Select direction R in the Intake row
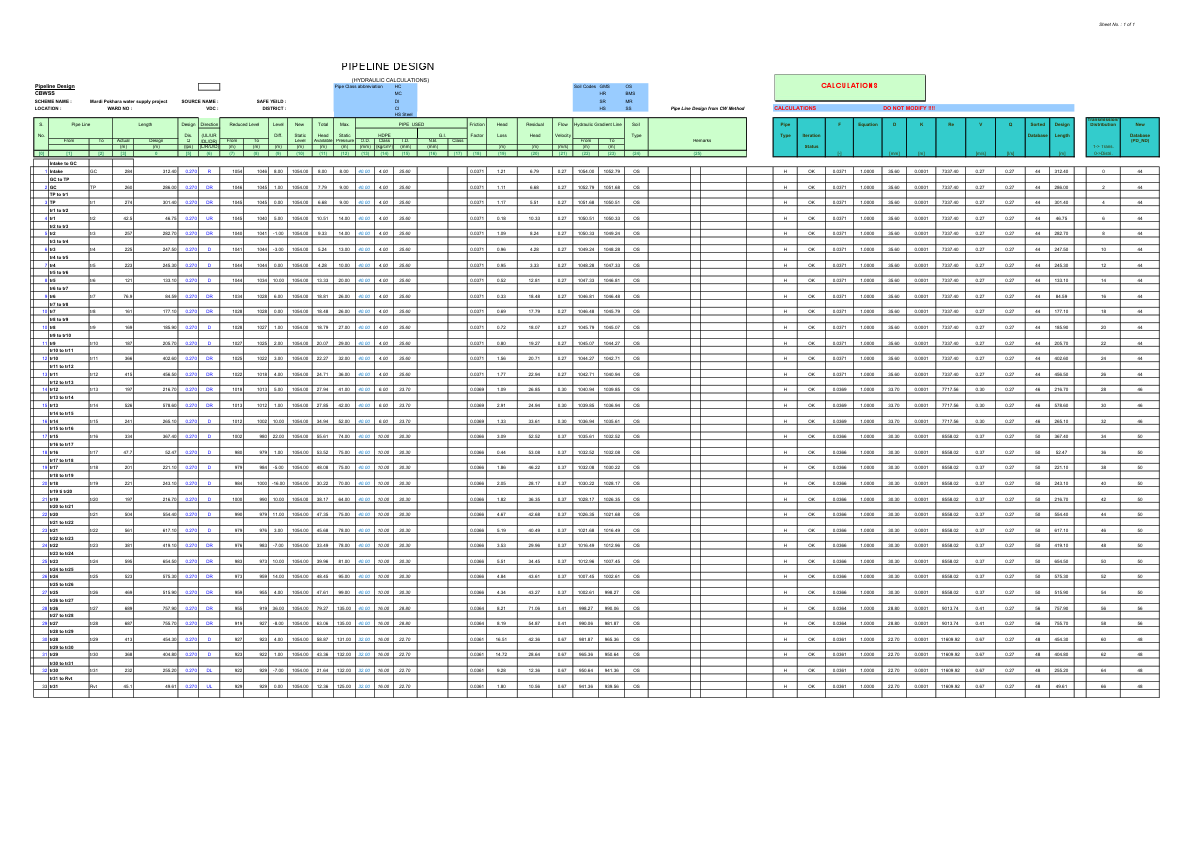 [209, 172]
